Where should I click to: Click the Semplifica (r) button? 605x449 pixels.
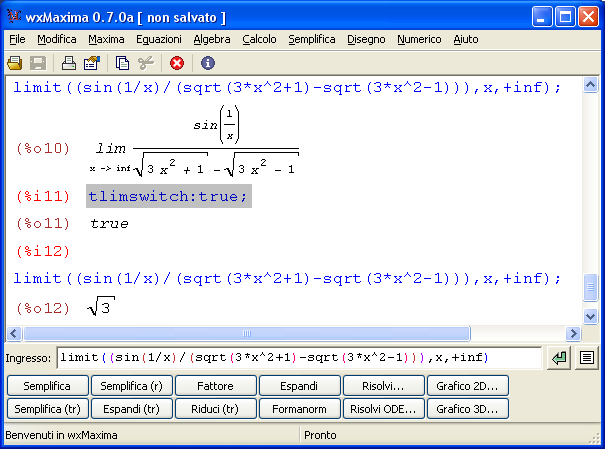point(132,386)
